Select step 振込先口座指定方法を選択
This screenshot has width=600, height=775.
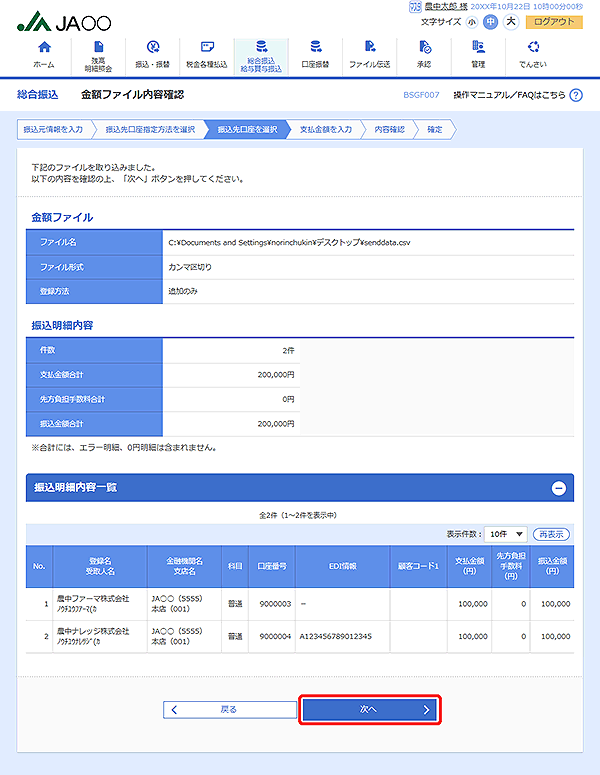(150, 129)
